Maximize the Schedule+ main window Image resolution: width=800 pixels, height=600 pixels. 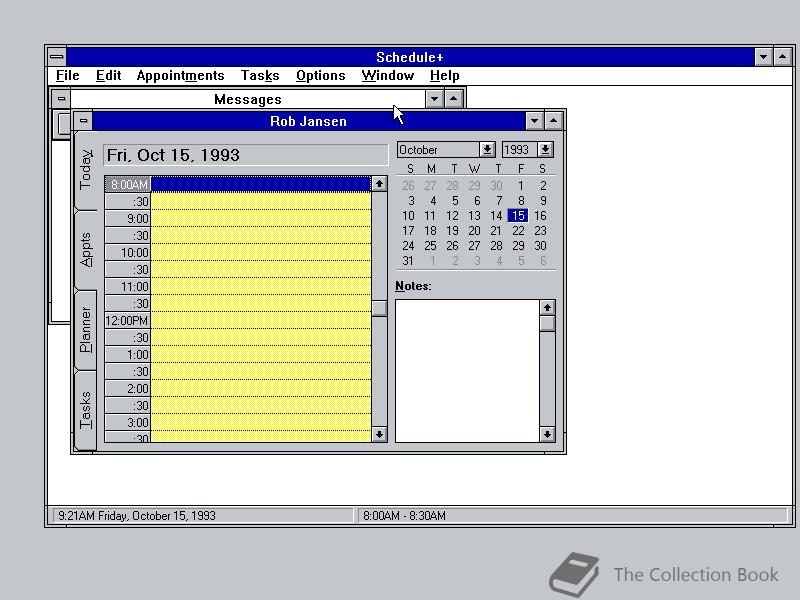pyautogui.click(x=783, y=57)
